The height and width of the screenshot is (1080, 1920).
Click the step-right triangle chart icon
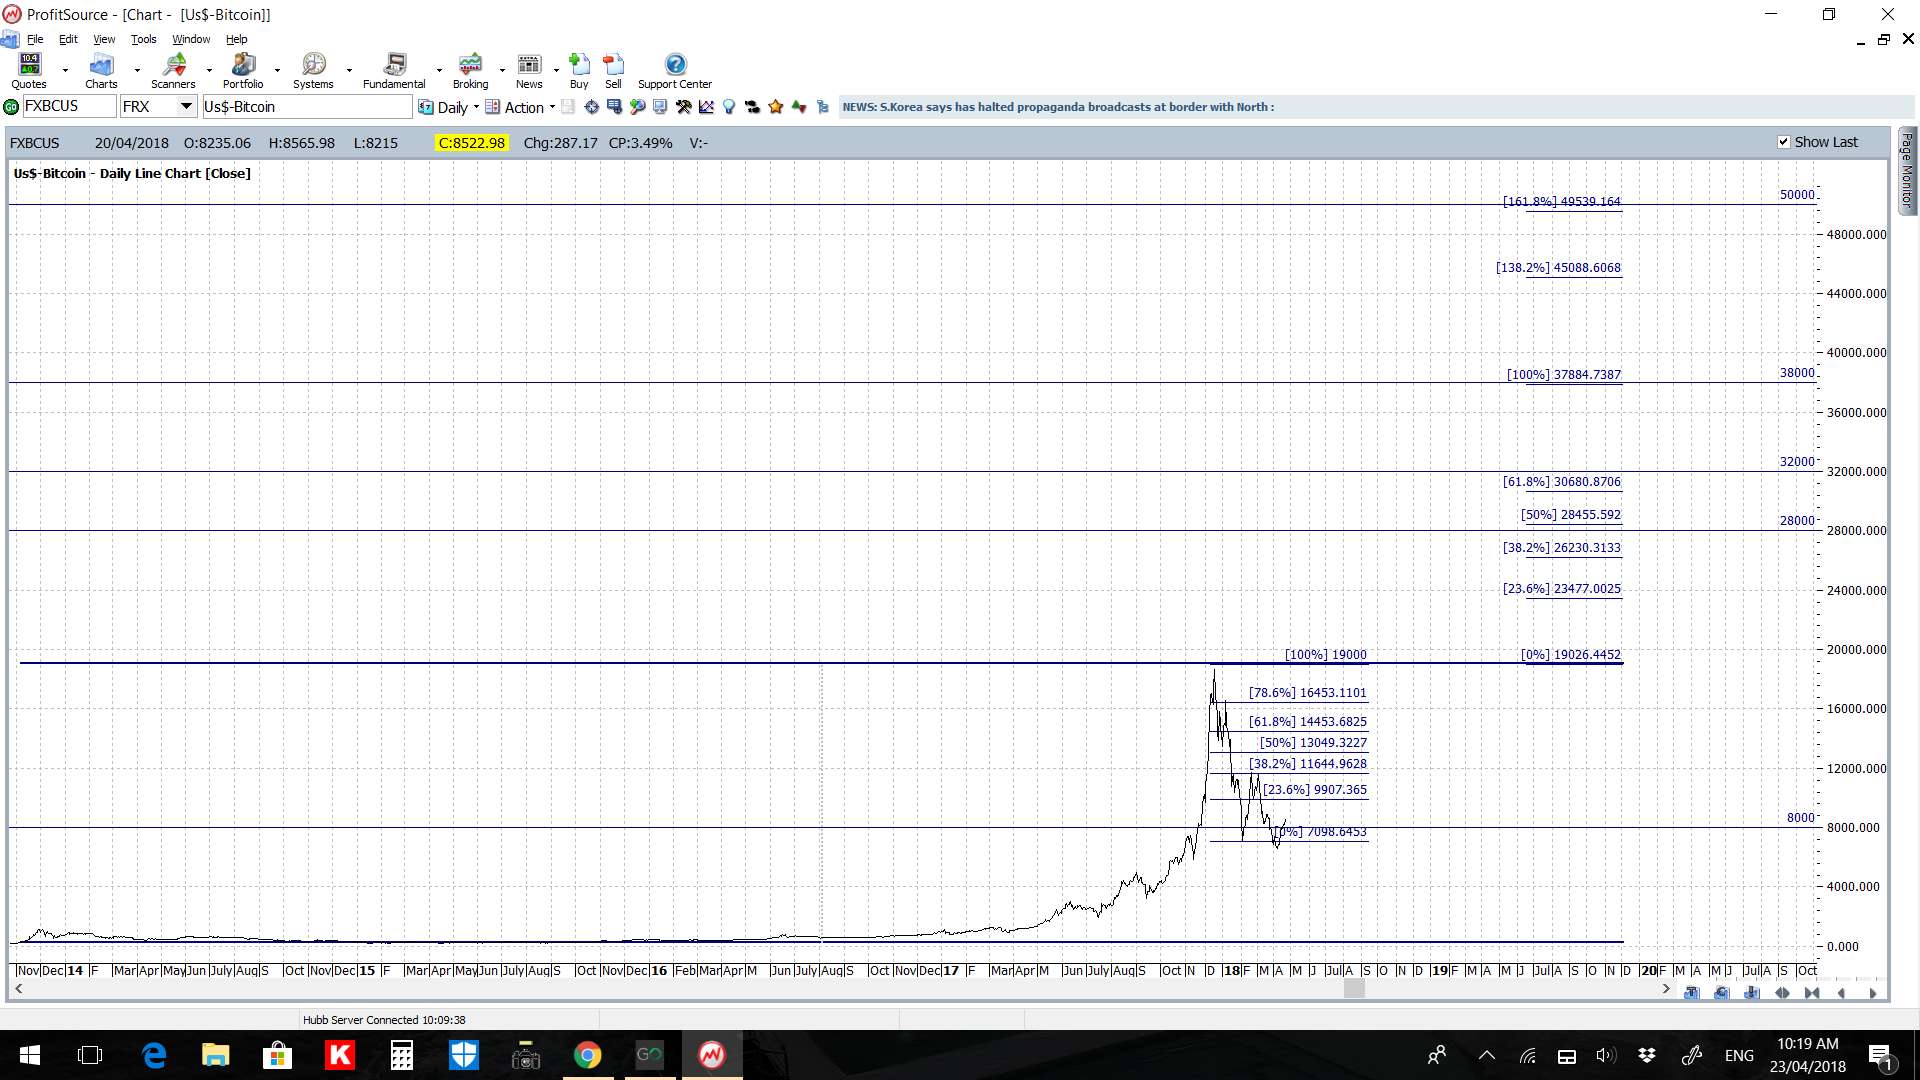point(1873,993)
